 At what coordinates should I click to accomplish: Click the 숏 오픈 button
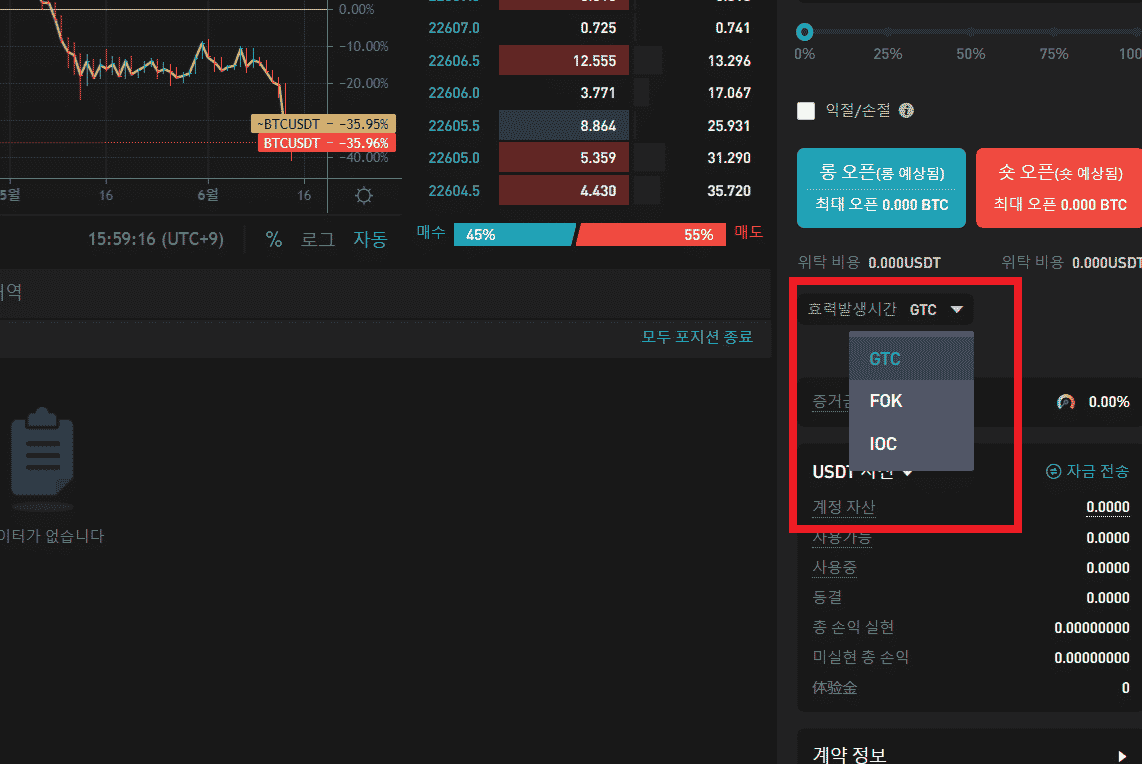(x=1058, y=187)
